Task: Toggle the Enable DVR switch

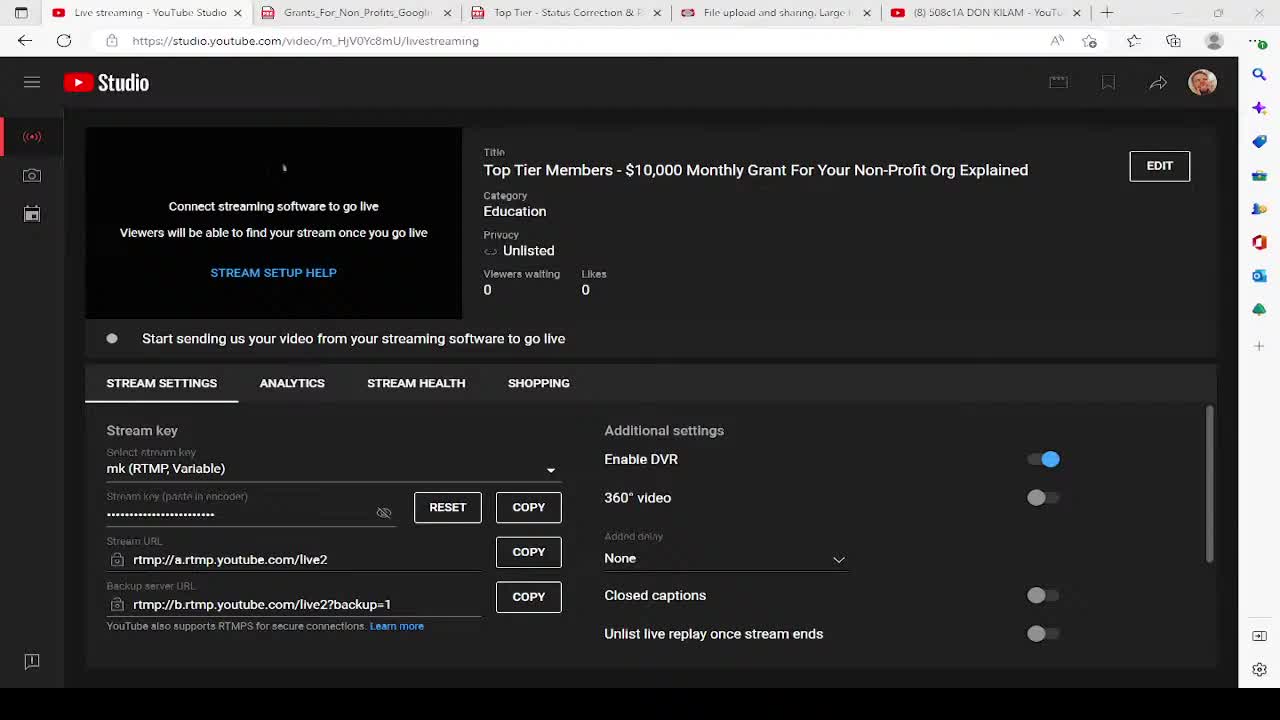Action: tap(1043, 459)
